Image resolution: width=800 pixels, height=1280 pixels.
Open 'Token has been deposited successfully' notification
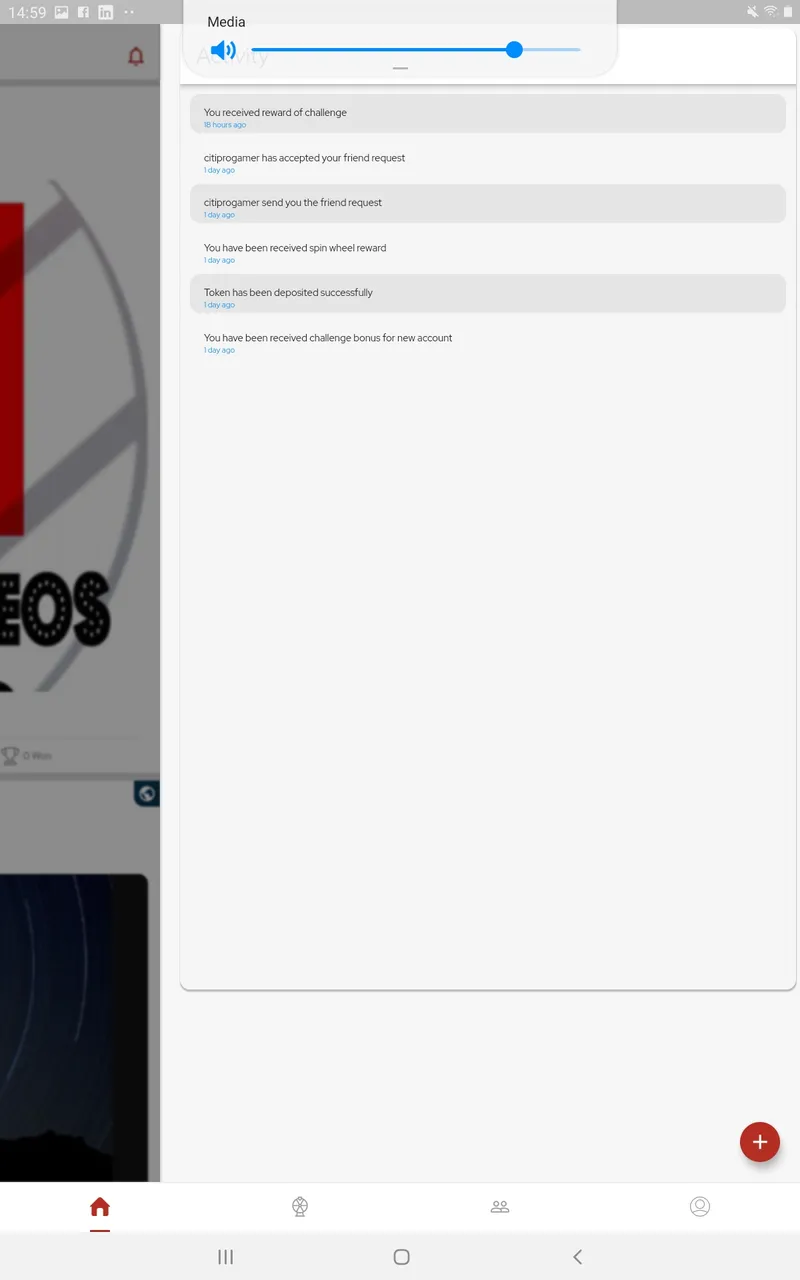[488, 294]
